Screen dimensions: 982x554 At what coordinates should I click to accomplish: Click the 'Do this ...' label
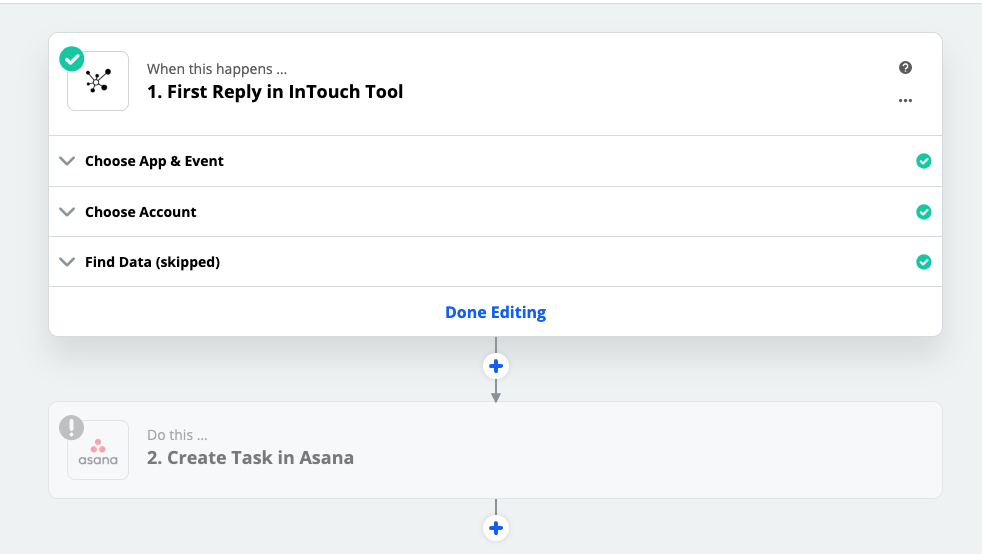[x=177, y=435]
